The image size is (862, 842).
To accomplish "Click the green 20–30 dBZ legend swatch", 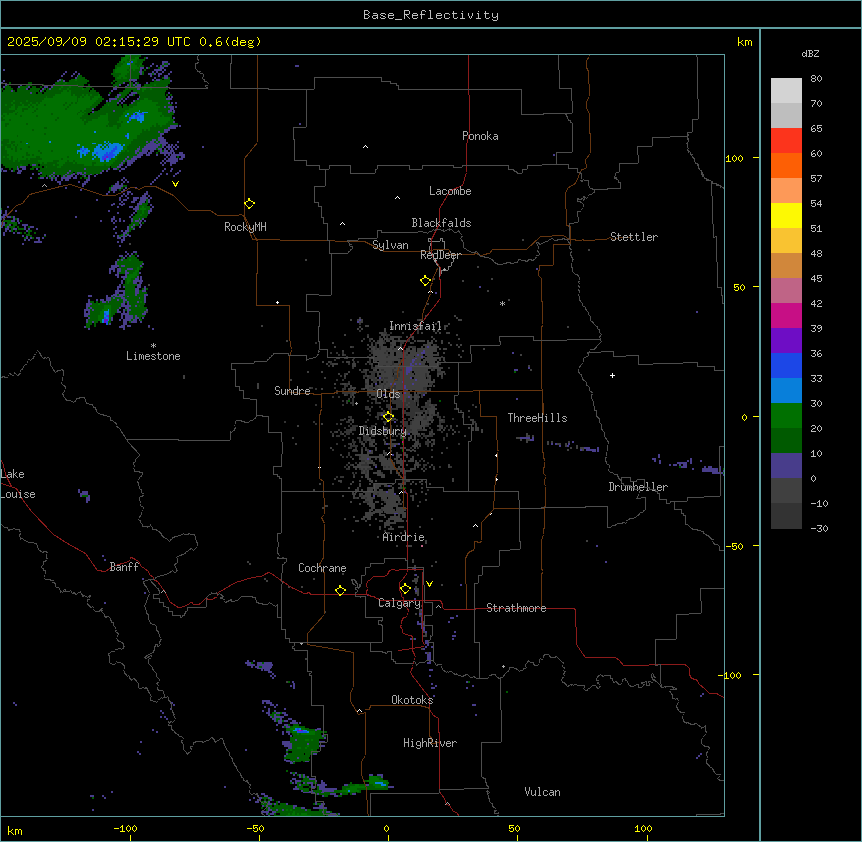I will tap(786, 416).
